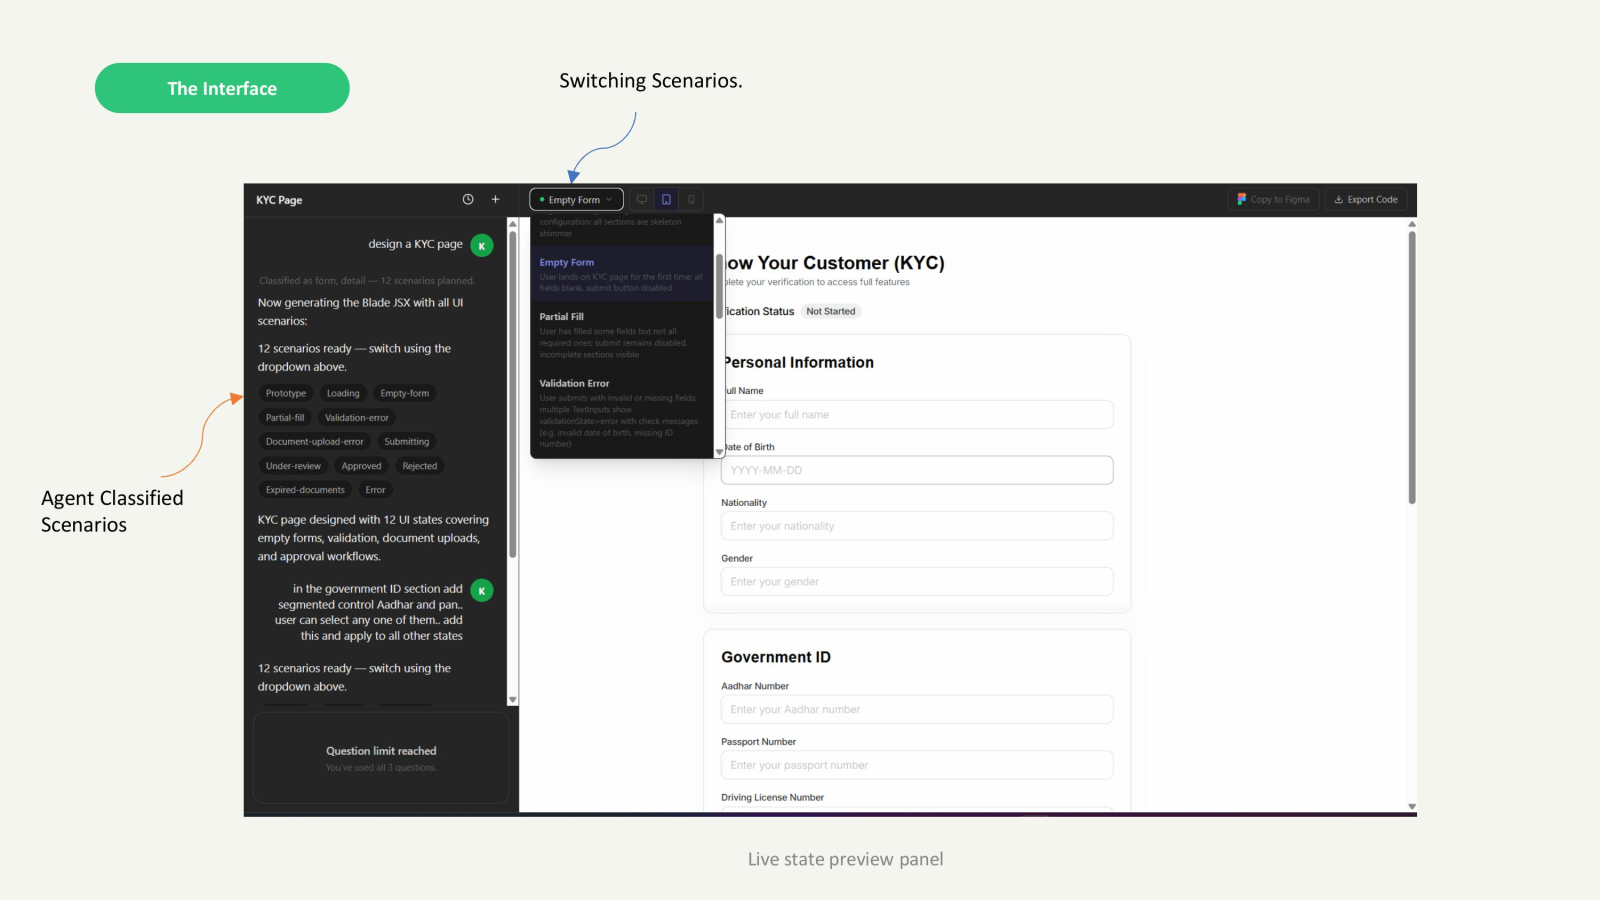Click the Rejected scenario chip
The width and height of the screenshot is (1600, 900).
click(x=420, y=466)
